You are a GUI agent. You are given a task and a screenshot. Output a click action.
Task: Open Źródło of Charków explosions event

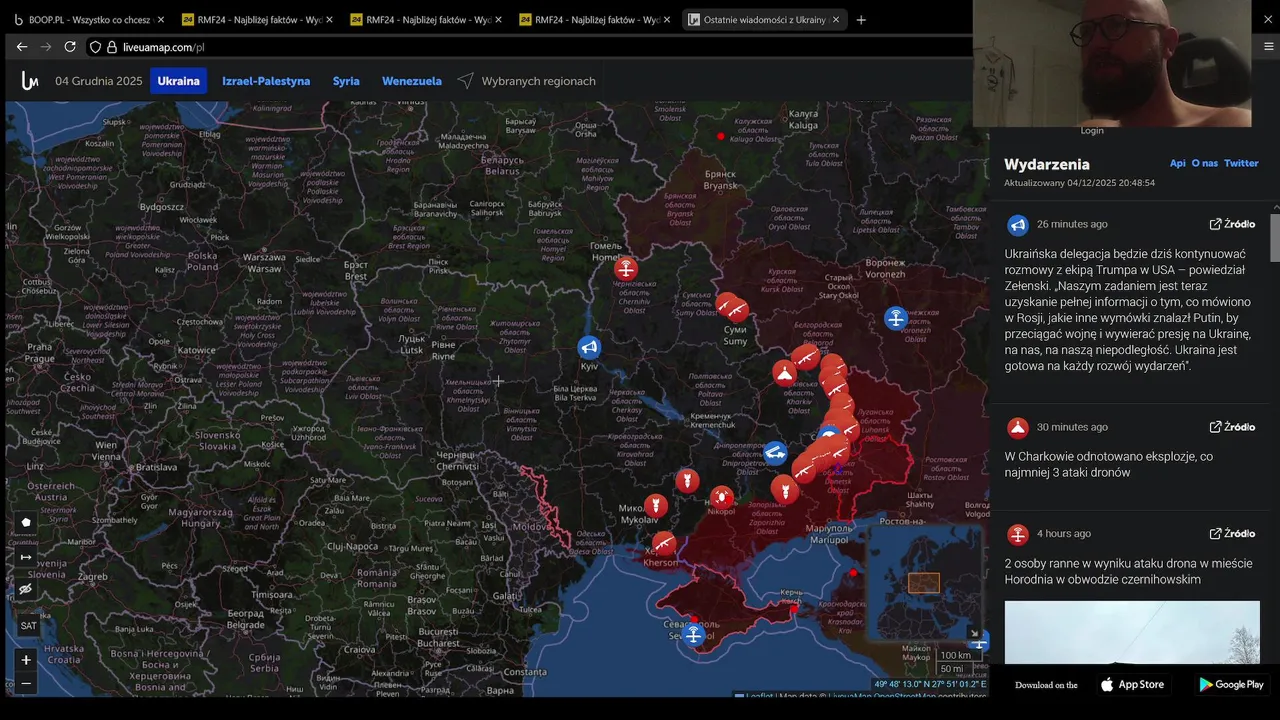point(1232,427)
